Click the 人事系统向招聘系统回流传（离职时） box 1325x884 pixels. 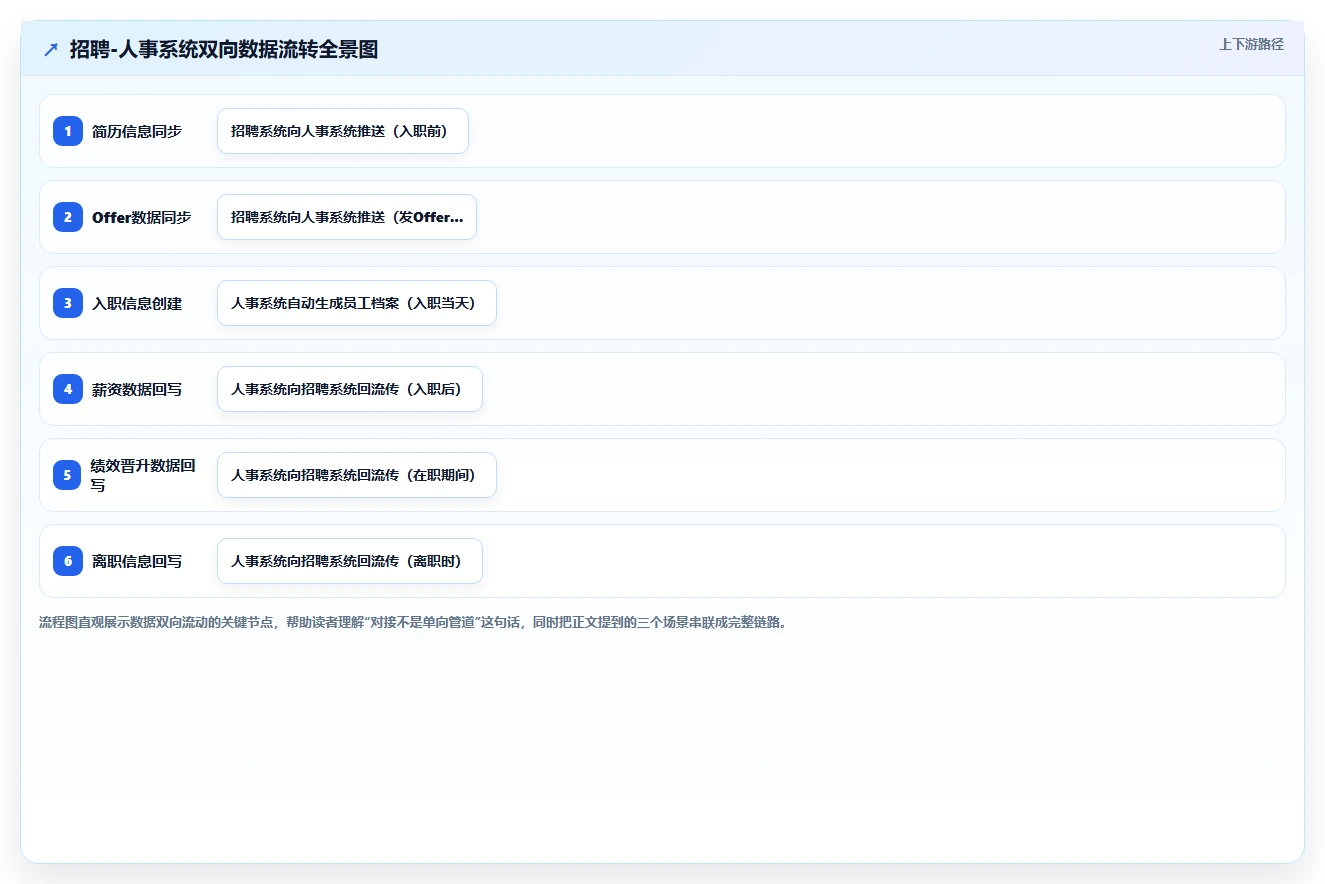[x=350, y=561]
